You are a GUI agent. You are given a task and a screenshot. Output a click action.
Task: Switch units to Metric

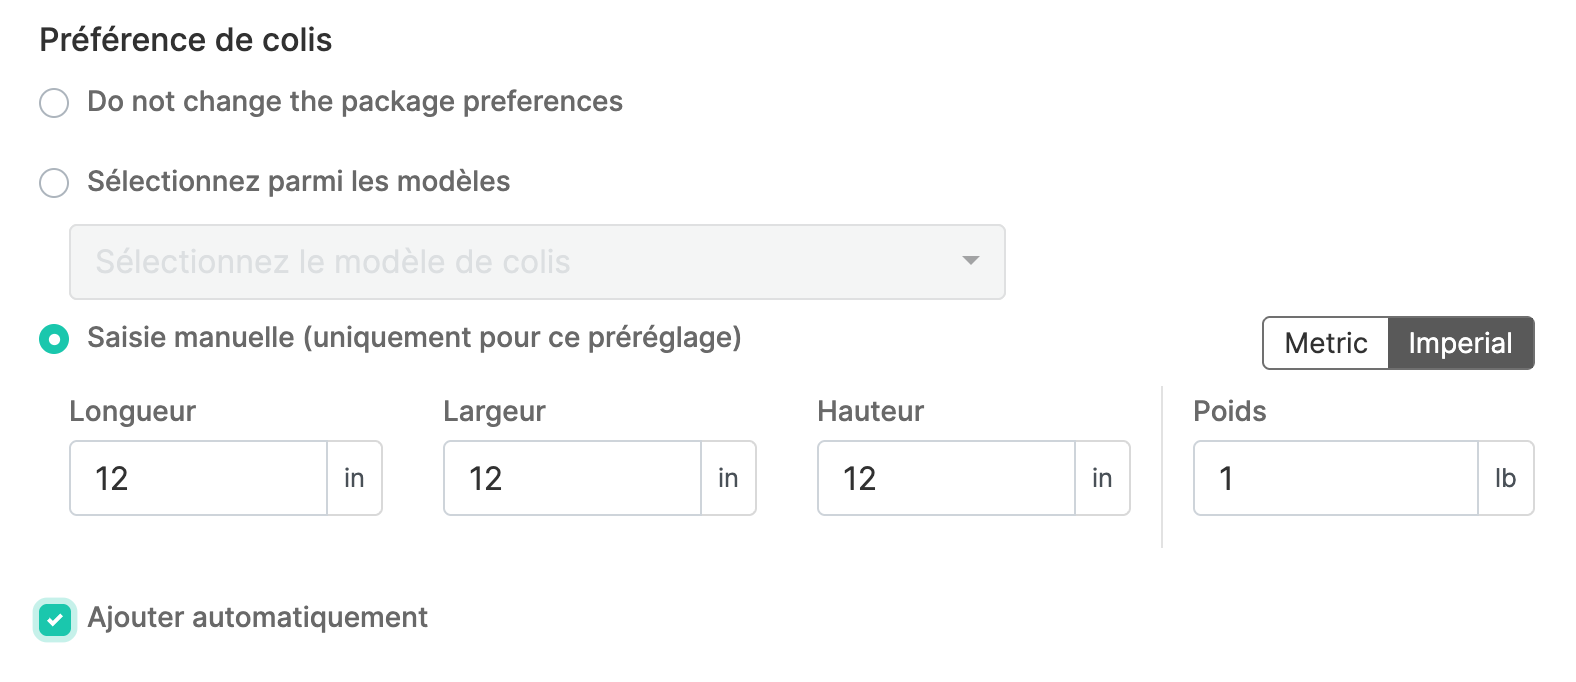tap(1325, 343)
